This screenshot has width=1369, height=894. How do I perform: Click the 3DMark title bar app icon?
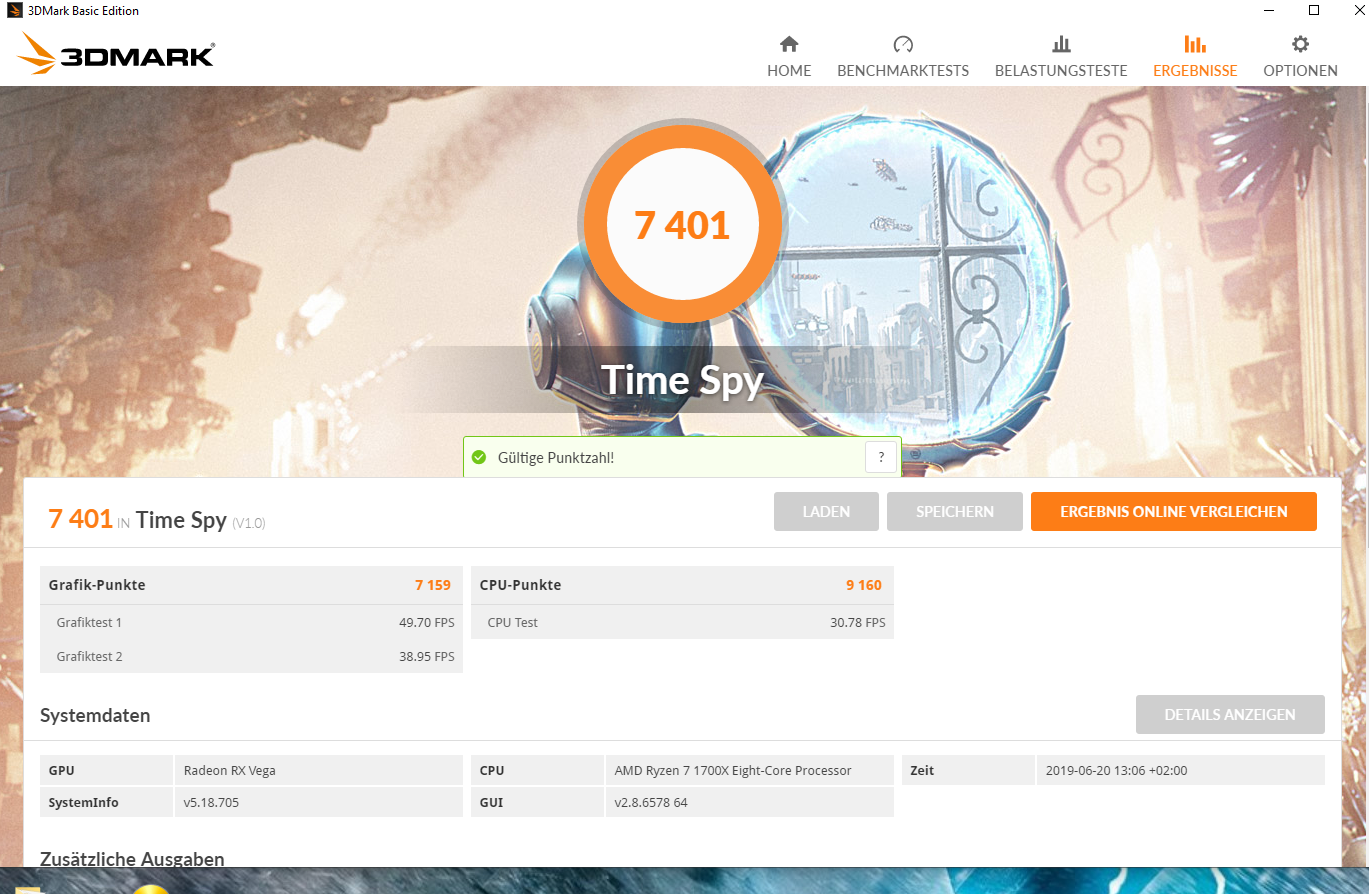click(14, 11)
